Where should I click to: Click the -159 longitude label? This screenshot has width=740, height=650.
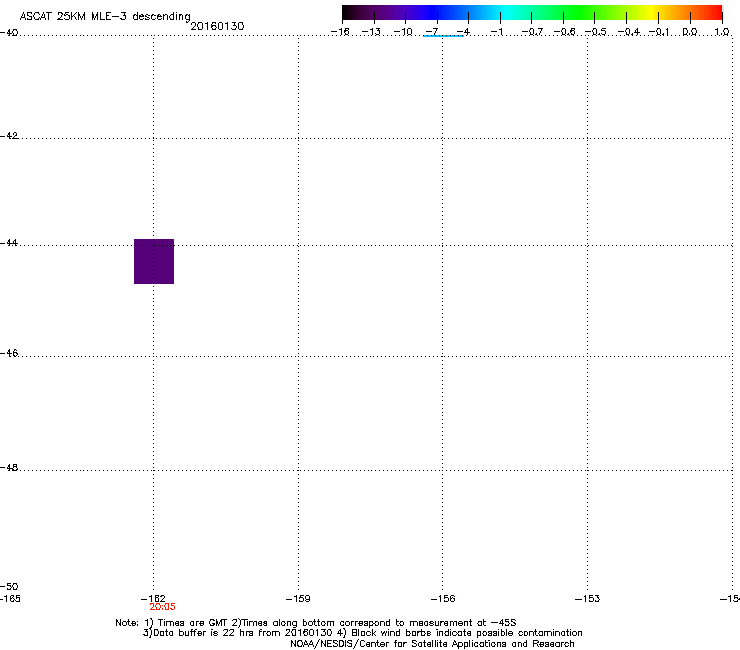point(298,599)
